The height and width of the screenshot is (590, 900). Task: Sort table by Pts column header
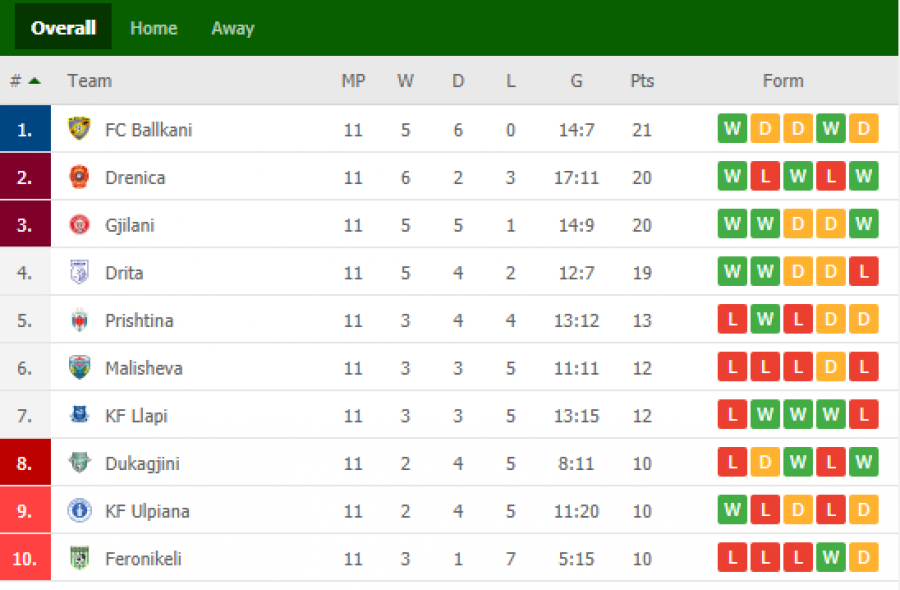pos(642,81)
